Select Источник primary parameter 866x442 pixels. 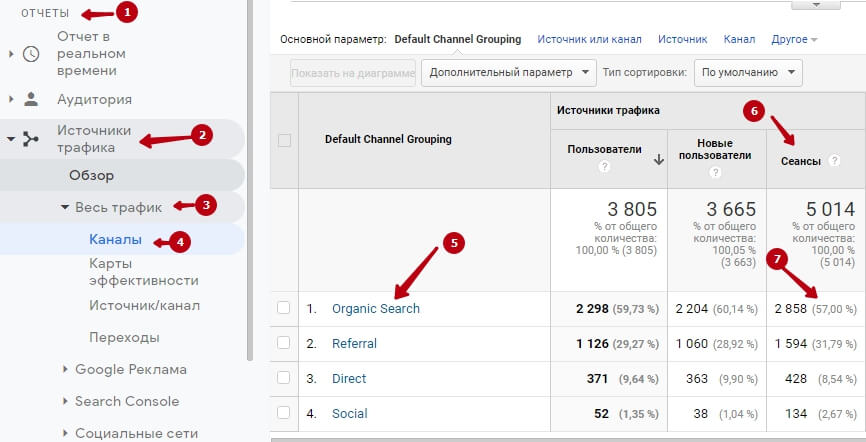pos(683,39)
